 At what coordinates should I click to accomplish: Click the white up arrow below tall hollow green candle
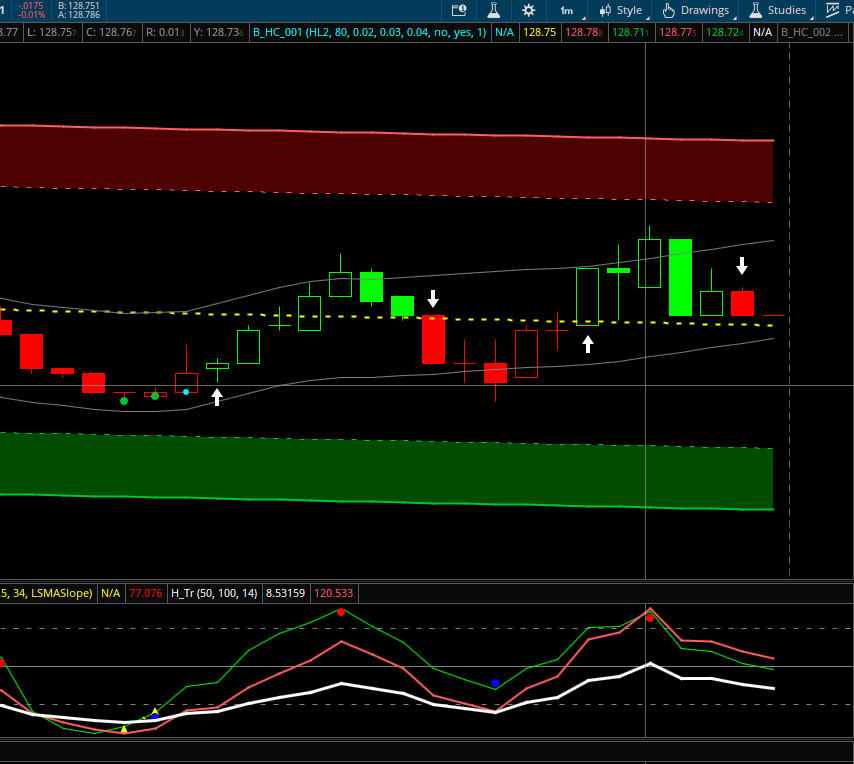(588, 344)
